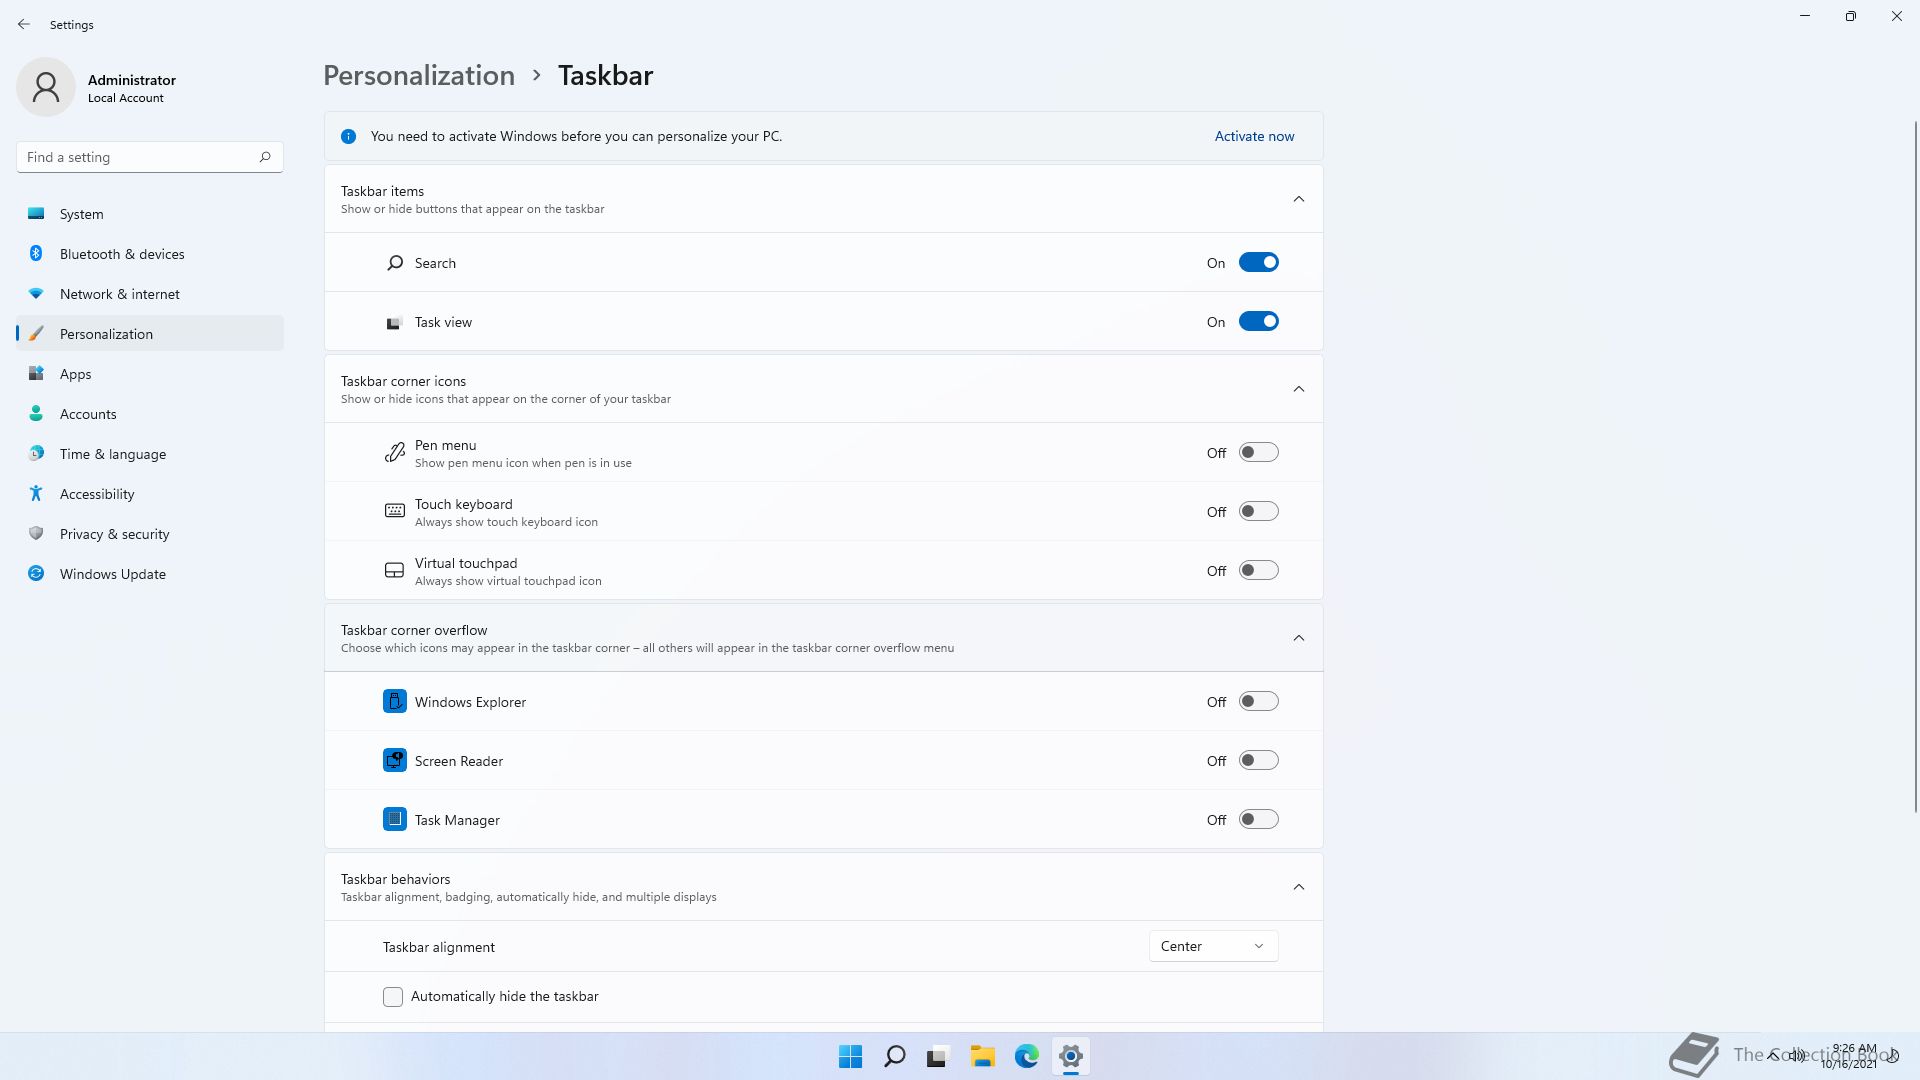Collapse the Taskbar items section
The image size is (1920, 1080).
pyautogui.click(x=1299, y=199)
